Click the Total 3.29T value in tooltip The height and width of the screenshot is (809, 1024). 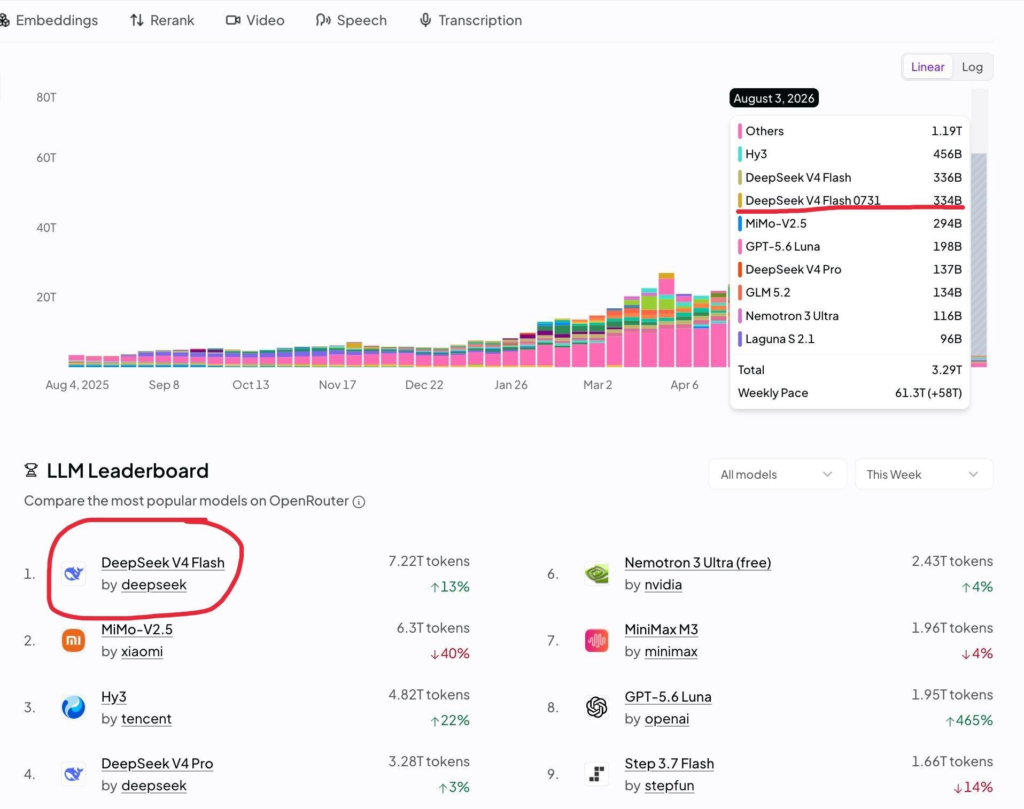pos(946,370)
